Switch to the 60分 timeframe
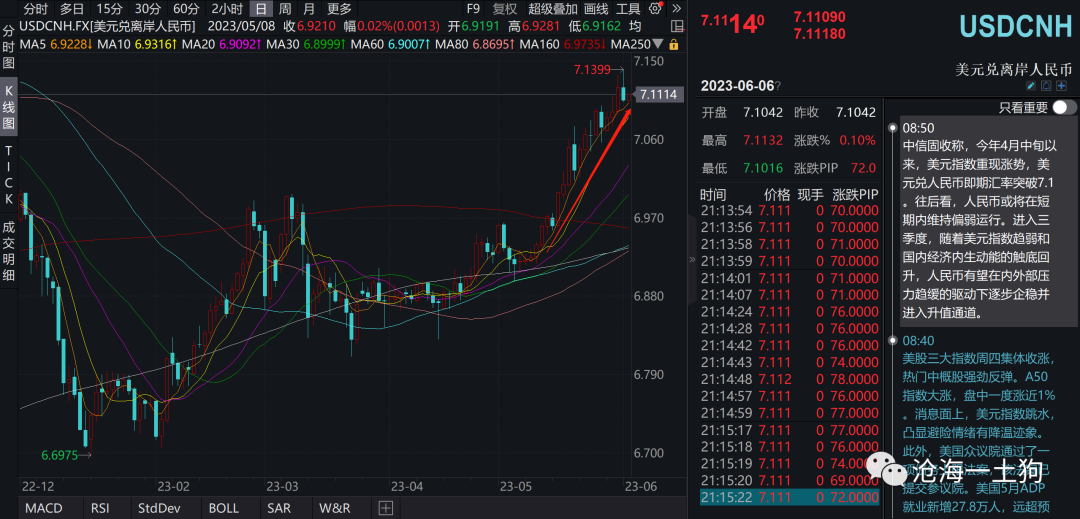Image resolution: width=1080 pixels, height=519 pixels. click(185, 9)
